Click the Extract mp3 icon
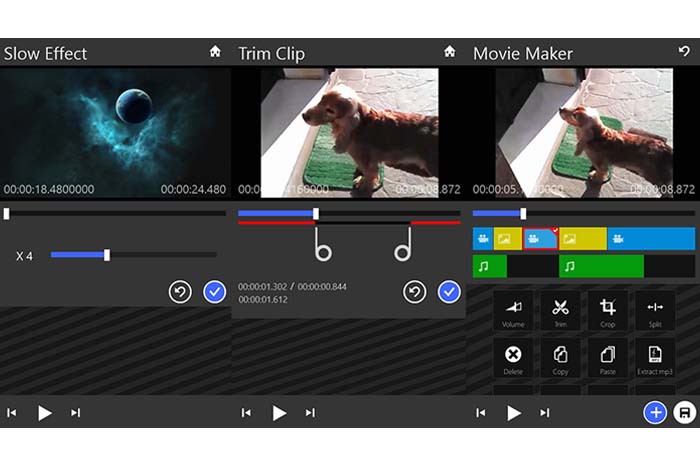The image size is (700, 467). coord(655,357)
